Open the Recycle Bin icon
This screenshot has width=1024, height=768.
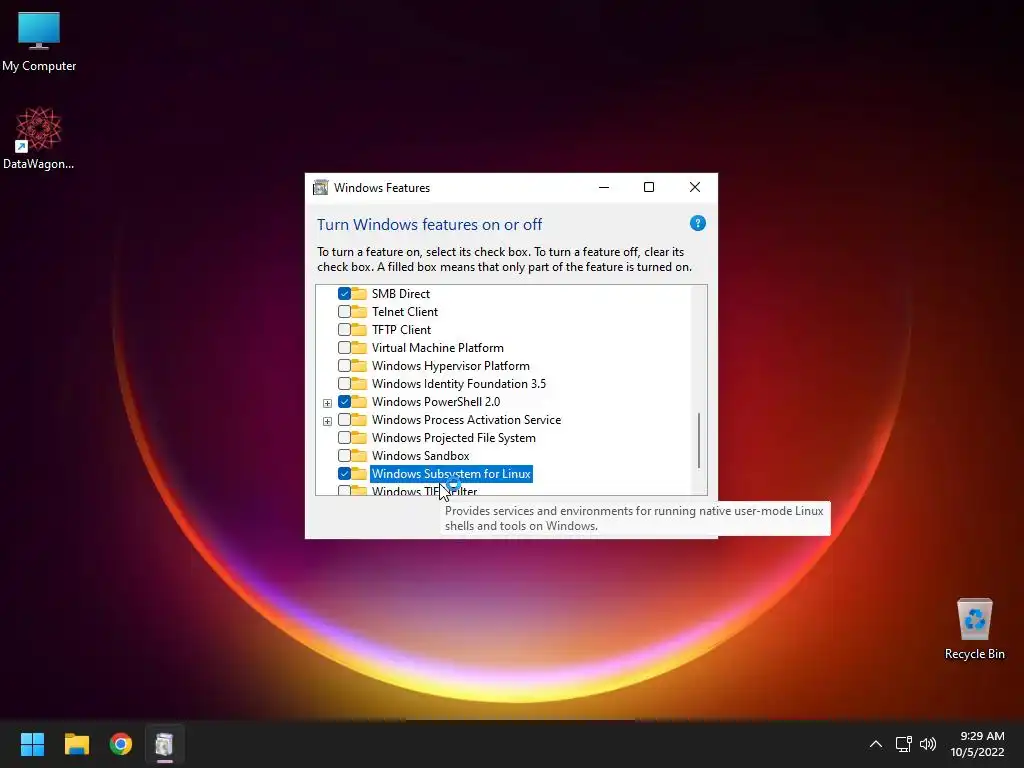[x=974, y=629]
